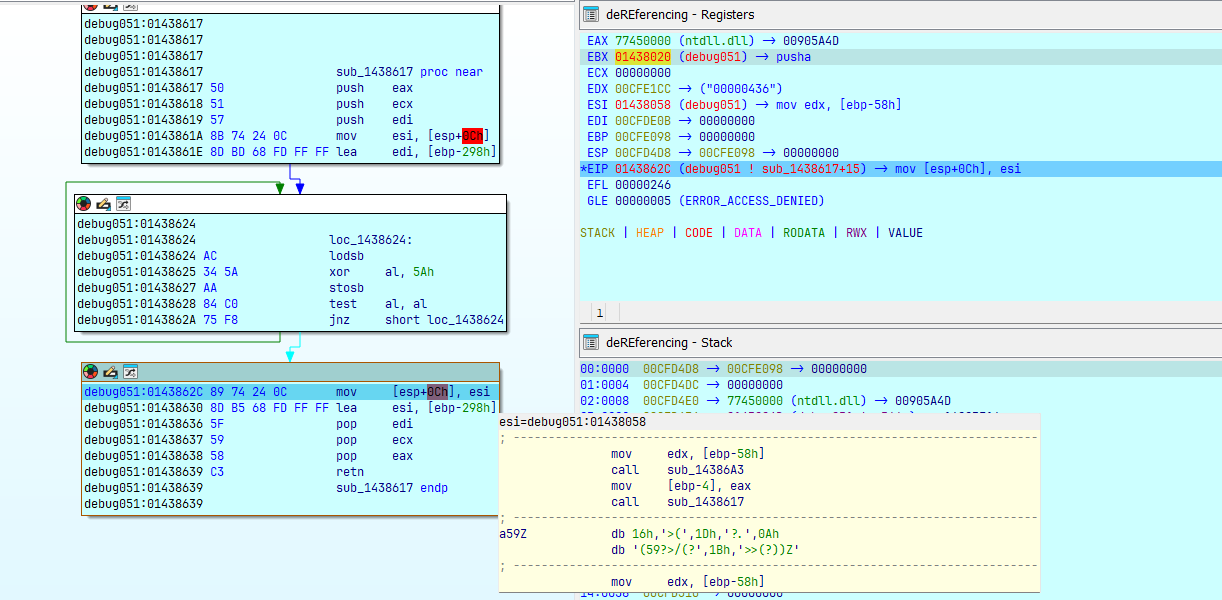Click the deREferencing Stack panel icon

(x=591, y=342)
